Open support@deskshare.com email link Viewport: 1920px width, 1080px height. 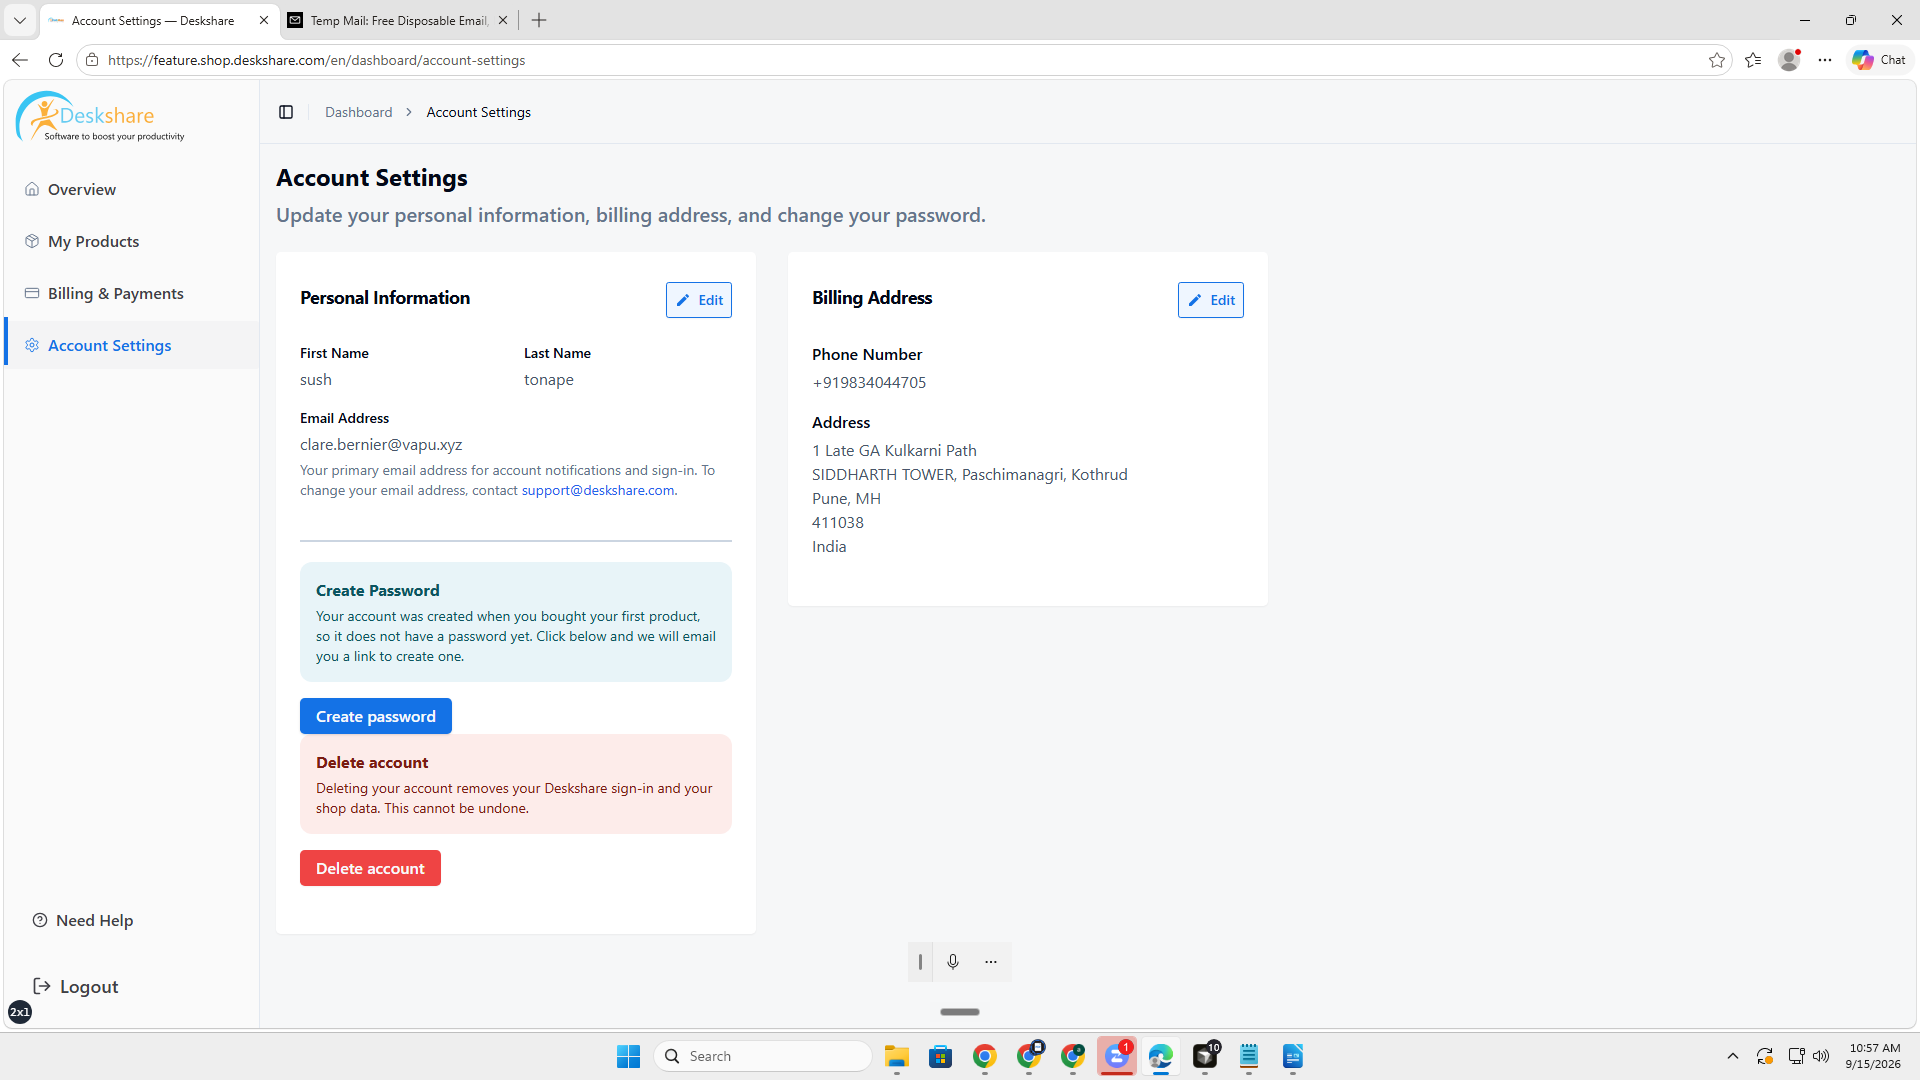click(598, 490)
